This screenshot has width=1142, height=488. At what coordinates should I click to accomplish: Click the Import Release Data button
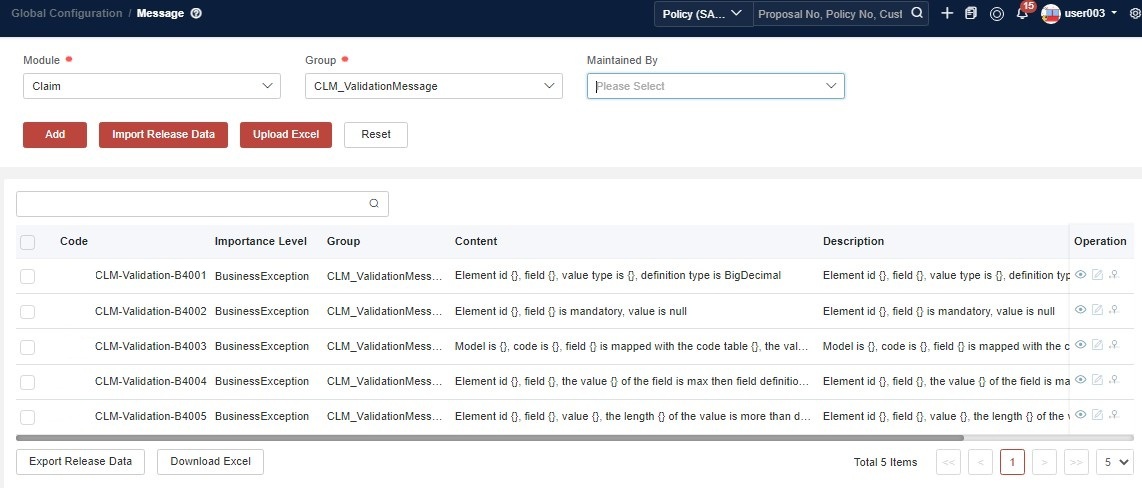[x=163, y=134]
